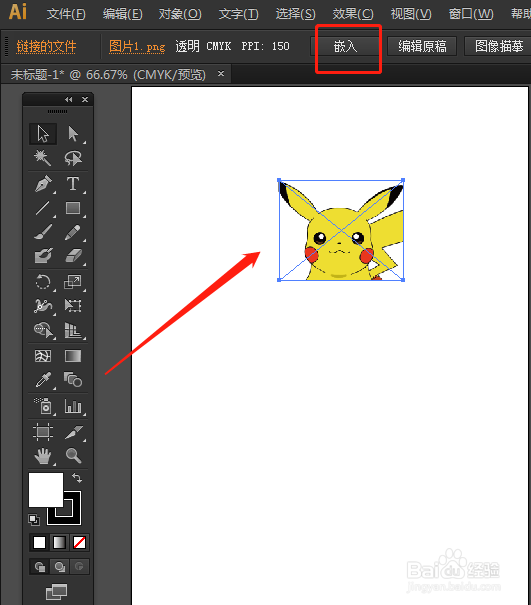531x605 pixels.
Task: Click the 图像描摹 button
Action: pyautogui.click(x=498, y=47)
